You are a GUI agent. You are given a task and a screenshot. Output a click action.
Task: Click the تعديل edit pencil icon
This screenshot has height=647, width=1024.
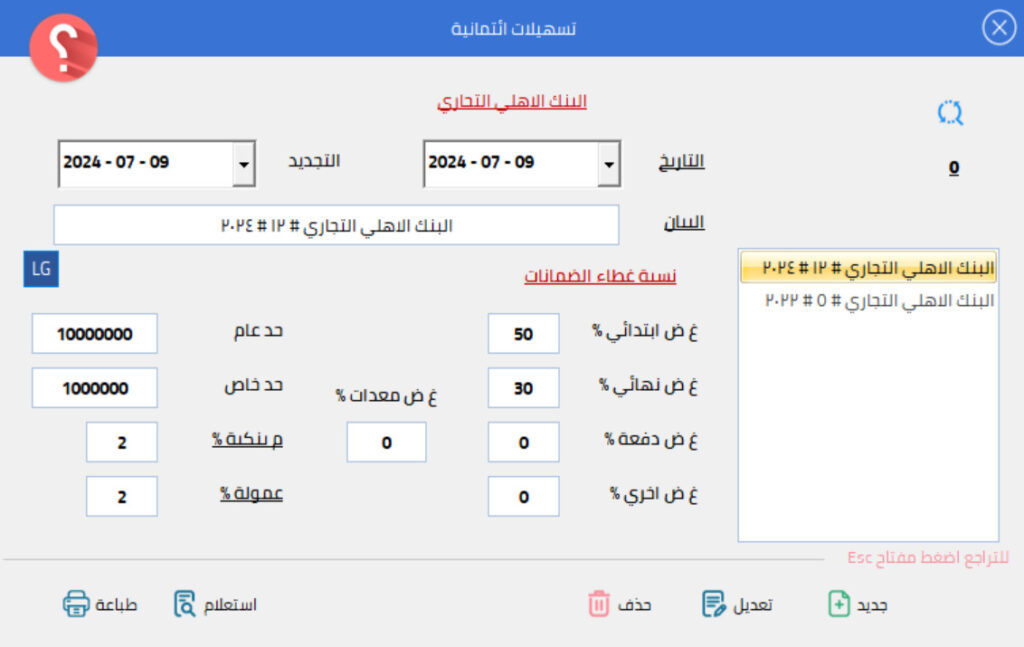click(713, 604)
